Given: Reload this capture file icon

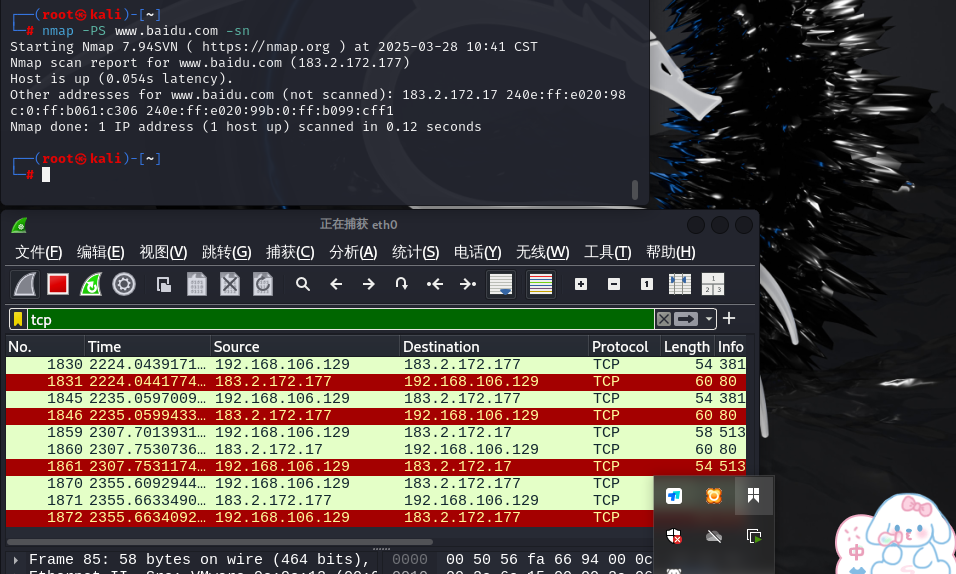Looking at the screenshot, I should click(262, 284).
